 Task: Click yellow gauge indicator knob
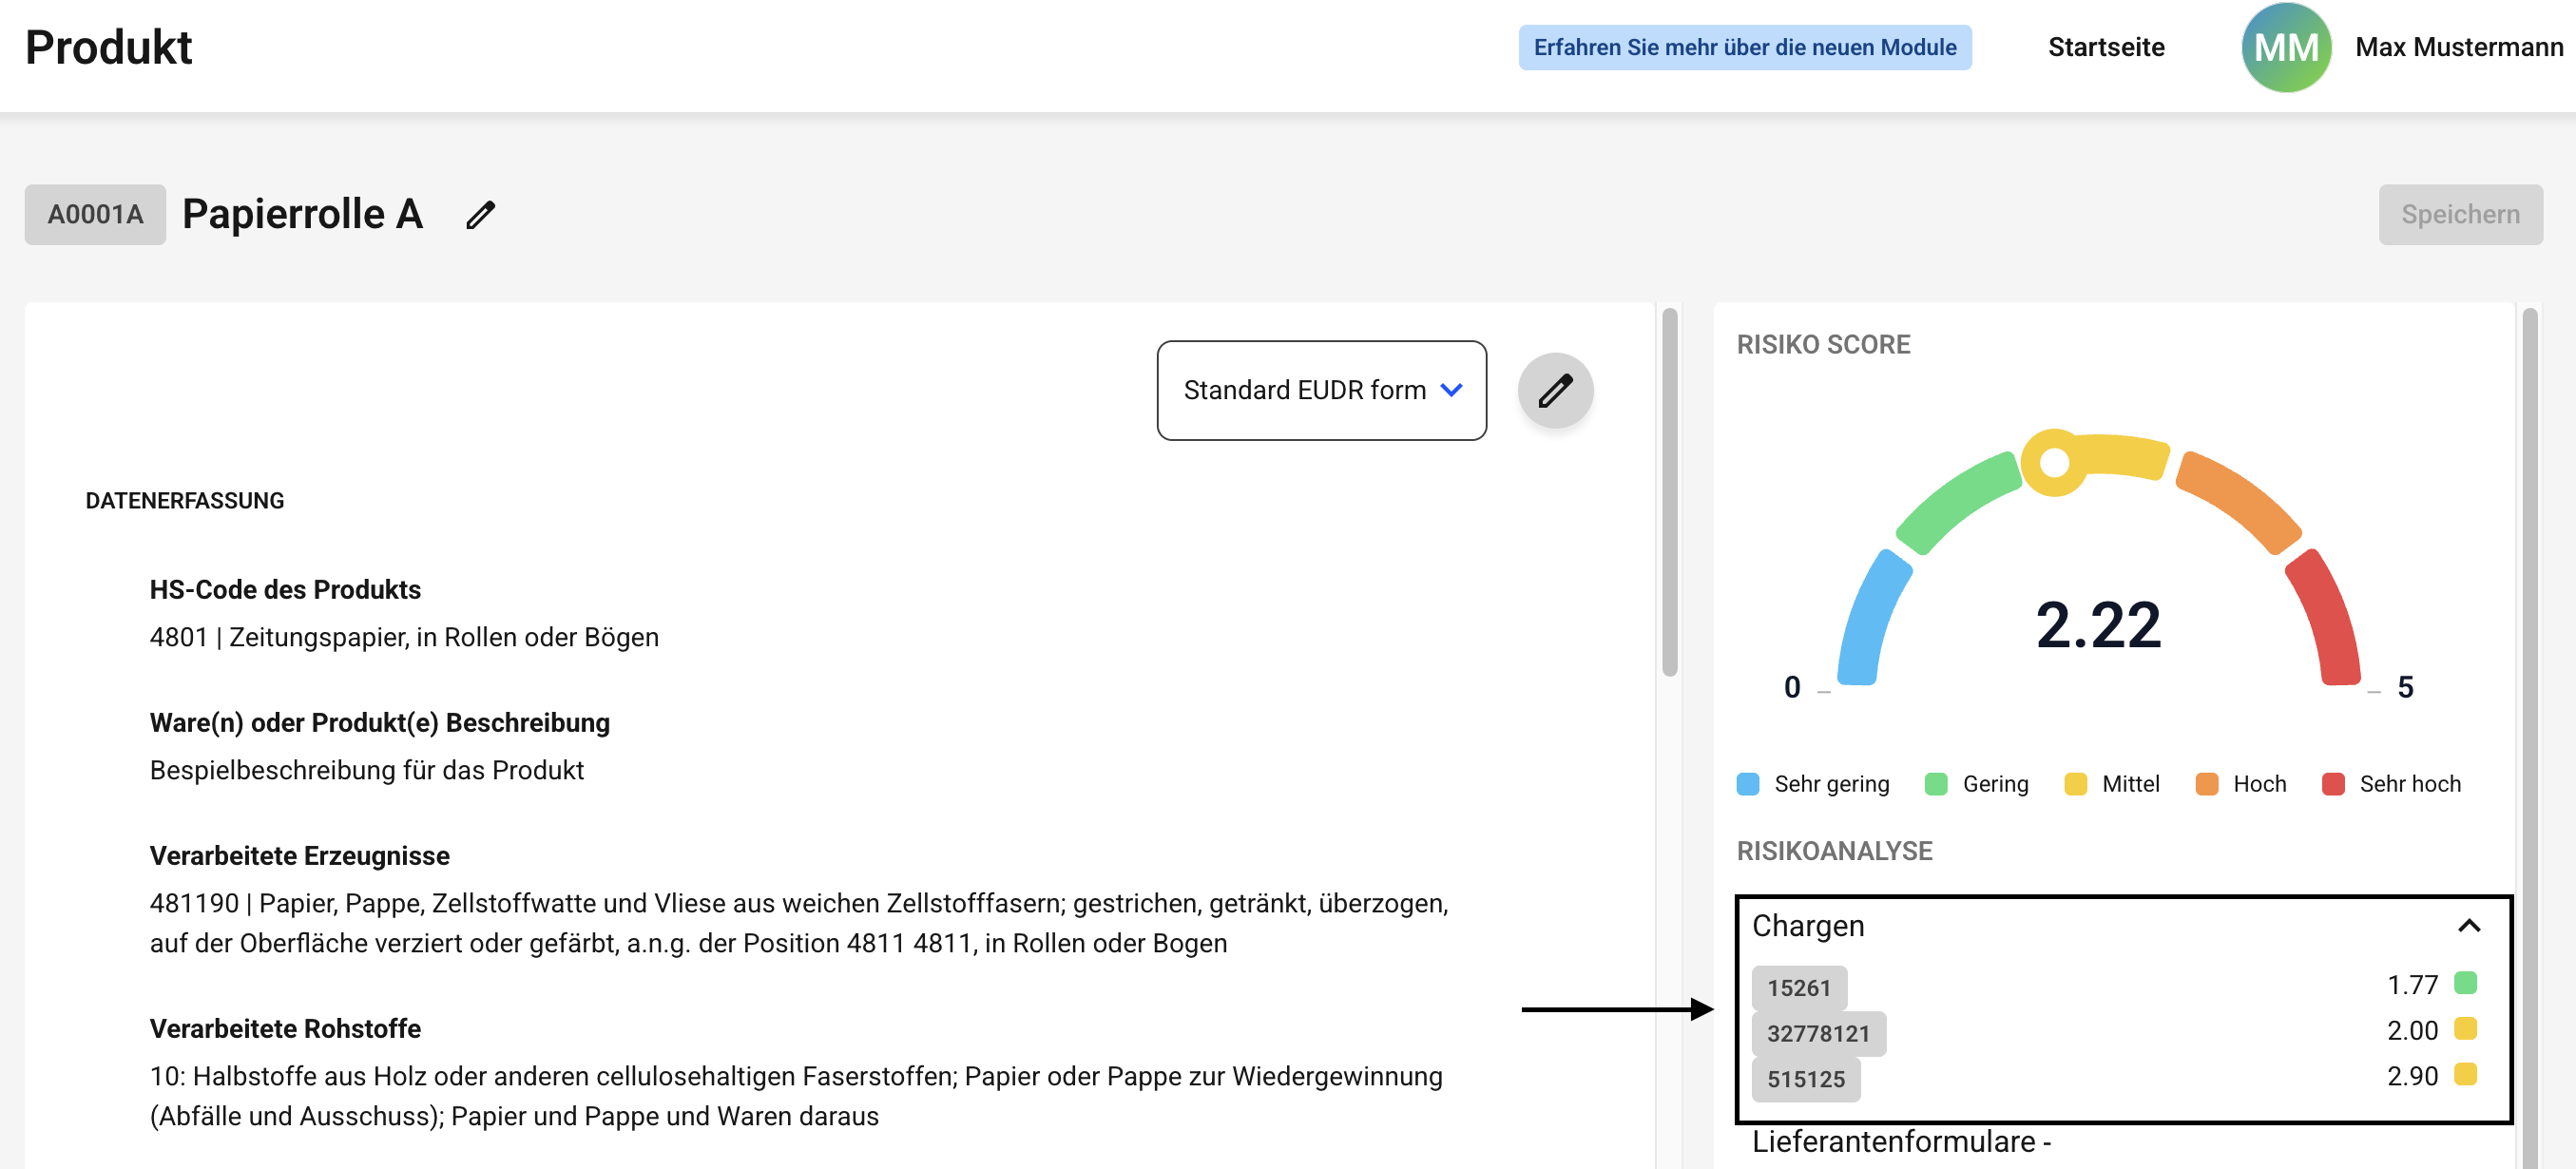[2054, 463]
